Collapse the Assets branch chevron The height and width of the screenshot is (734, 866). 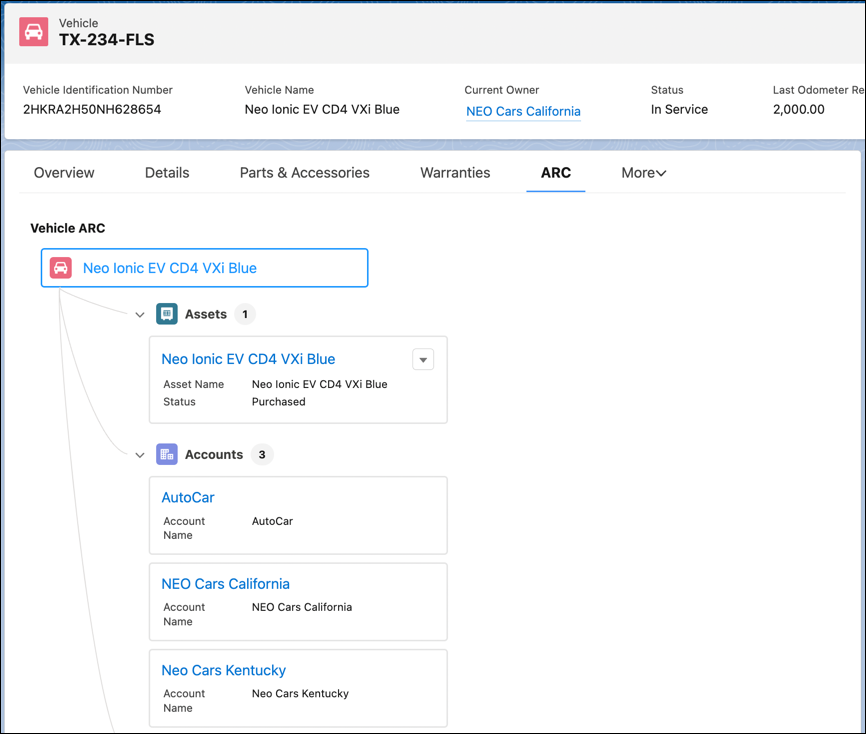[x=140, y=313]
